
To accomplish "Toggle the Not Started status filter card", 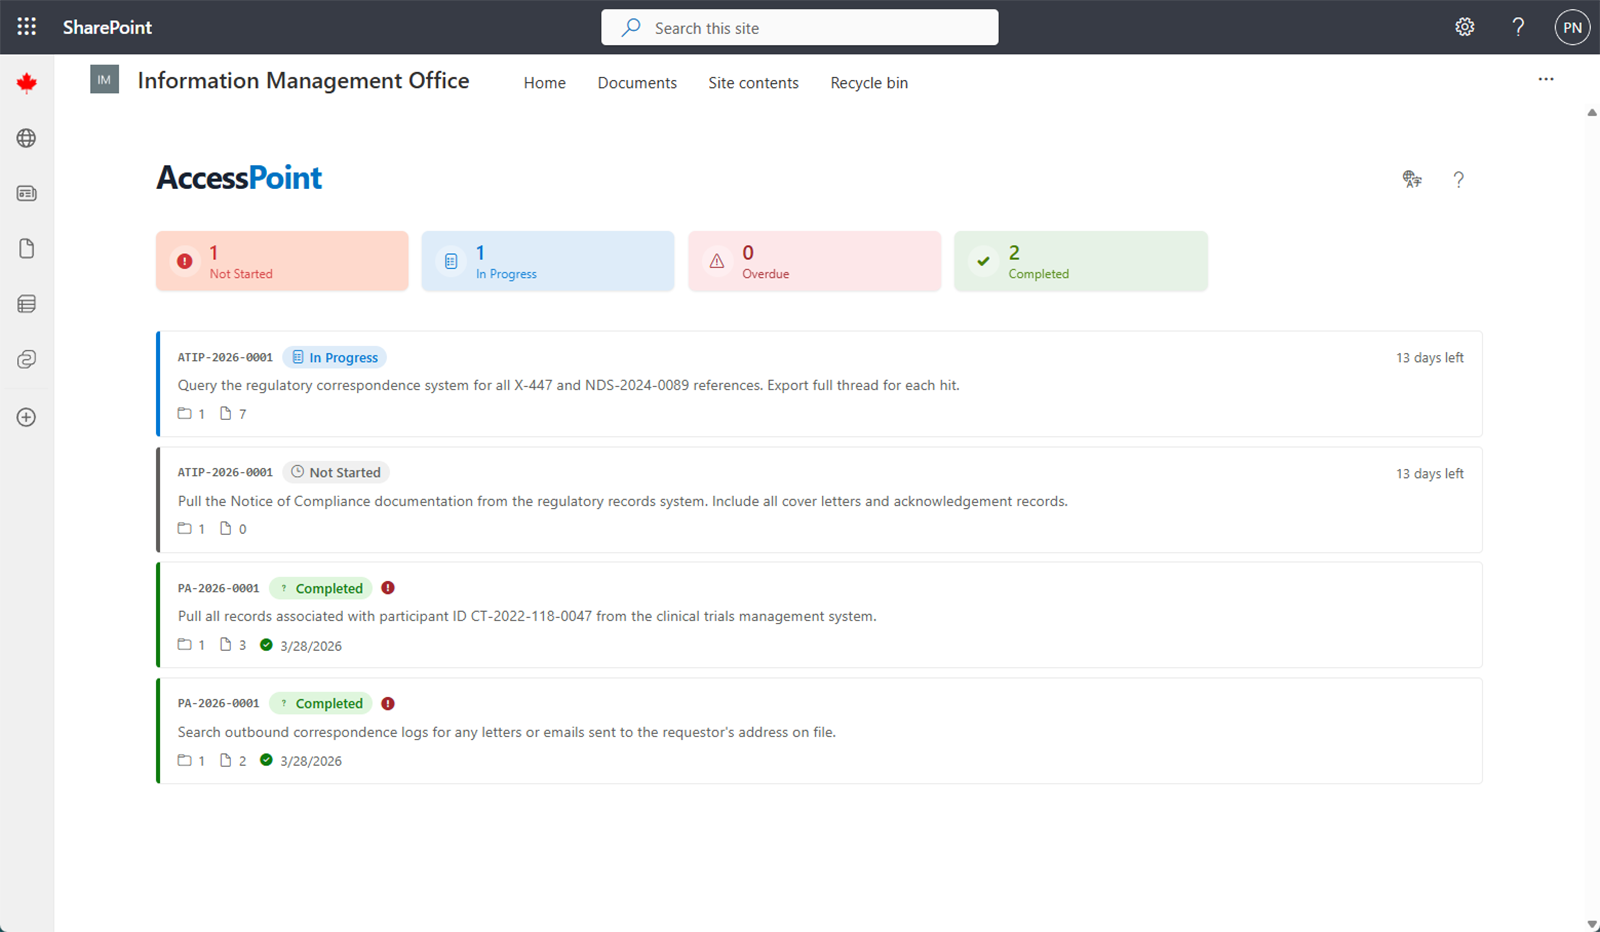I will click(281, 261).
